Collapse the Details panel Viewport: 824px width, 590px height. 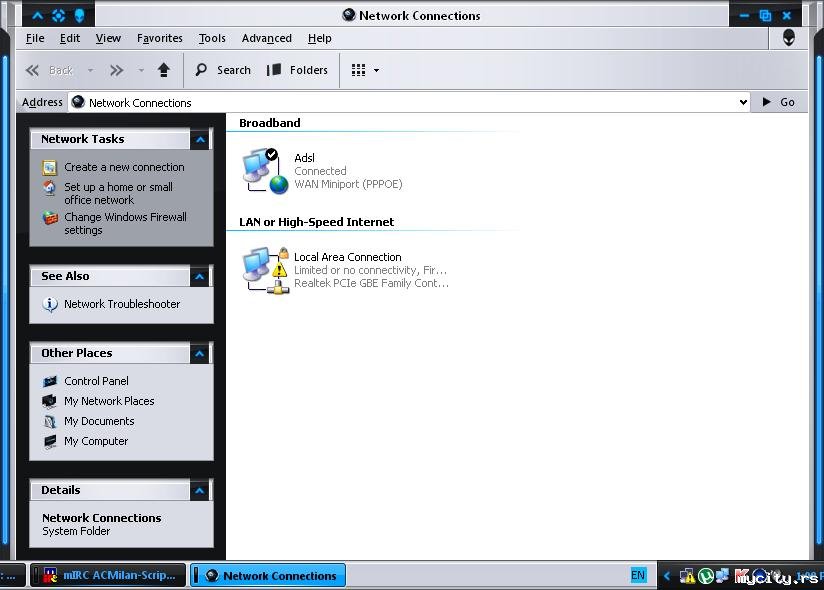point(200,491)
